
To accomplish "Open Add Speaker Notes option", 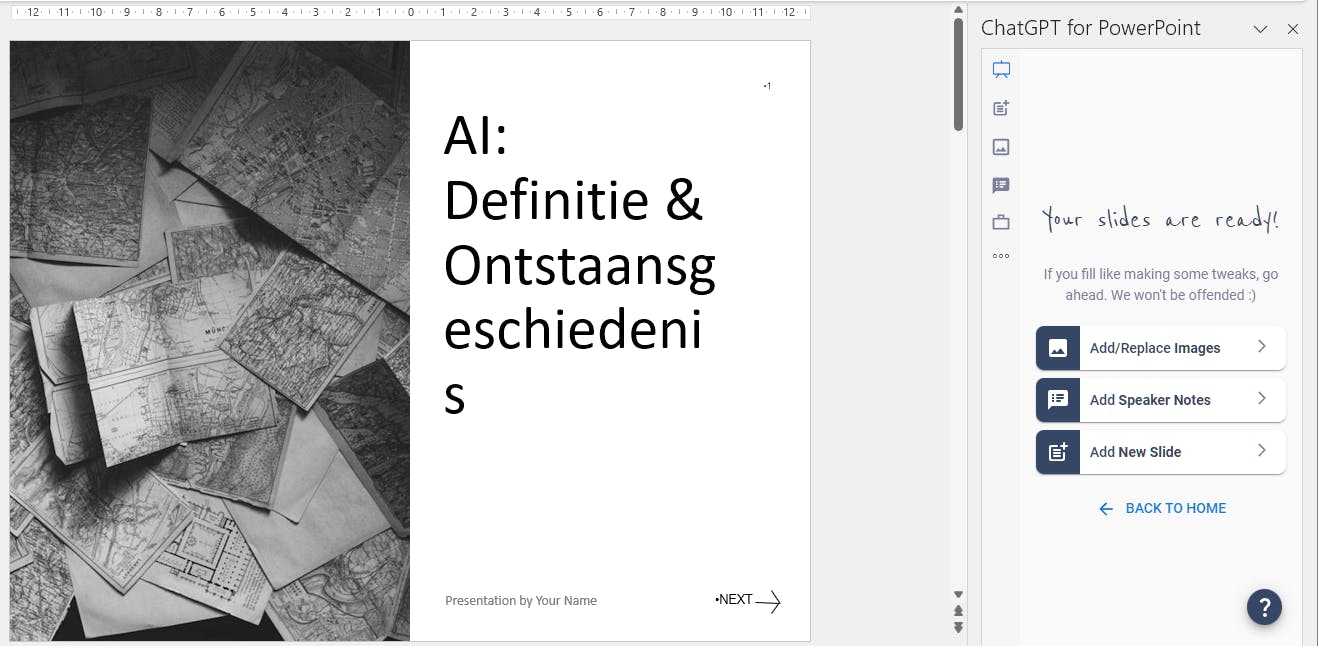I will [x=1160, y=400].
